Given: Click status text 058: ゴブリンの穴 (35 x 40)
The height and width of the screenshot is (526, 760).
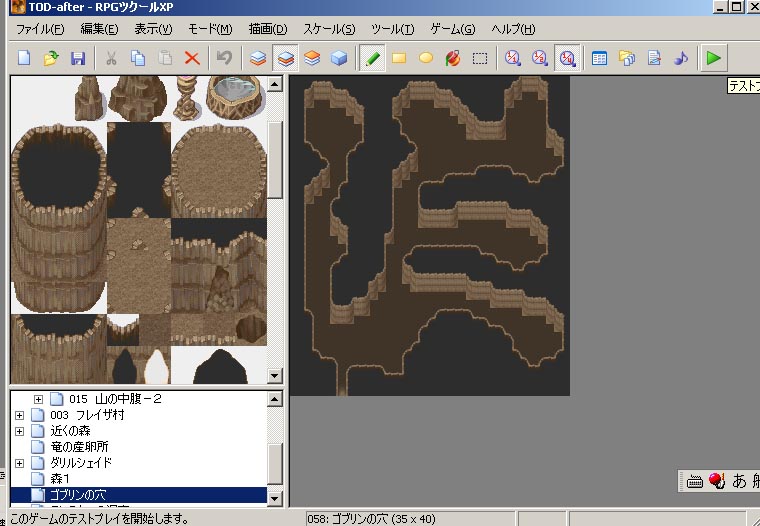Looking at the screenshot, I should pos(371,519).
